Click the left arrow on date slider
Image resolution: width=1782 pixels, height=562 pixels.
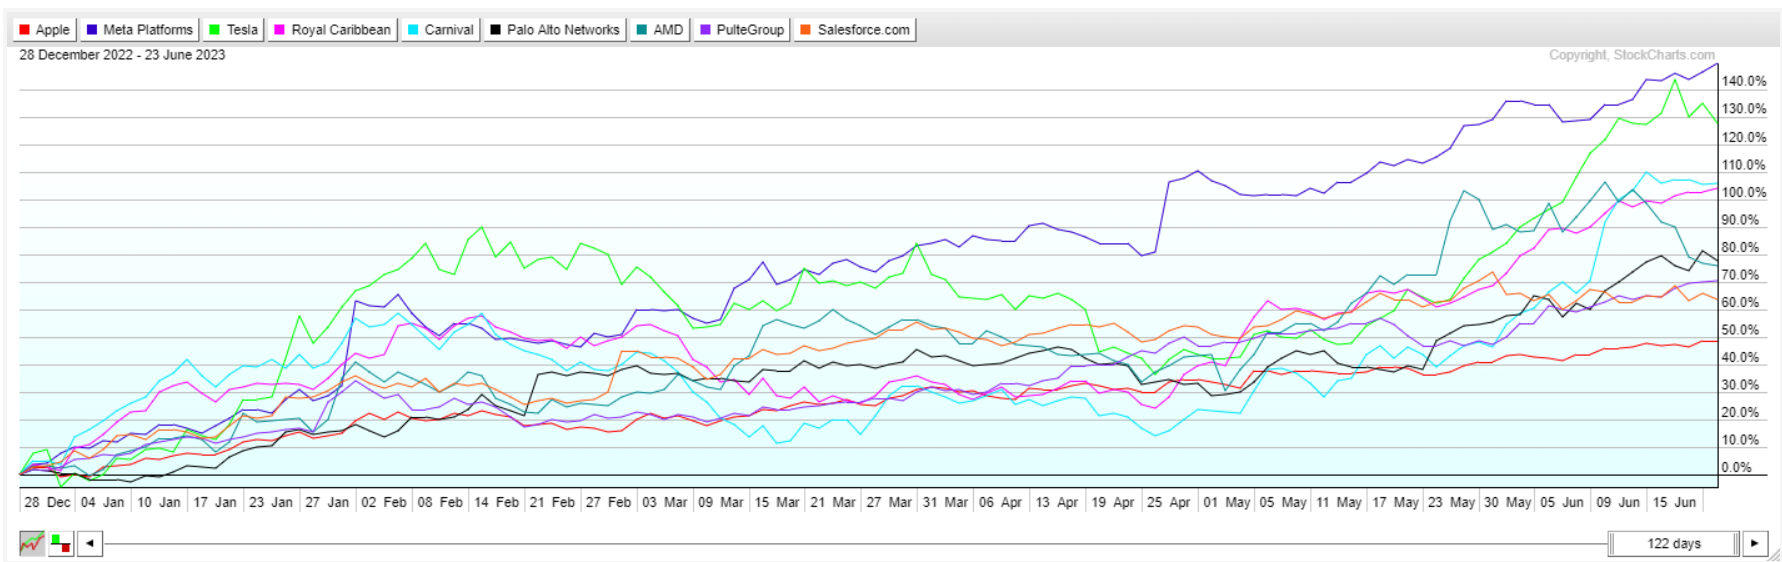pos(90,544)
